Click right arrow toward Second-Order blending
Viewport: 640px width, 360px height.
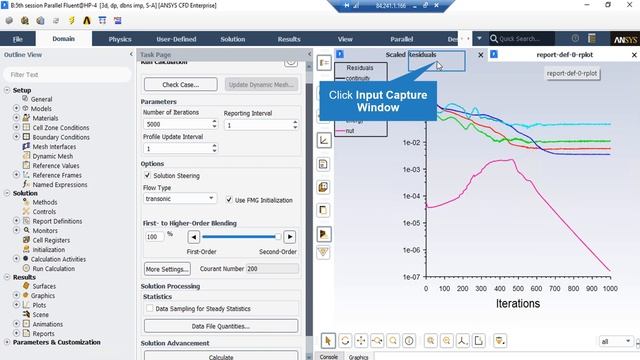289,237
